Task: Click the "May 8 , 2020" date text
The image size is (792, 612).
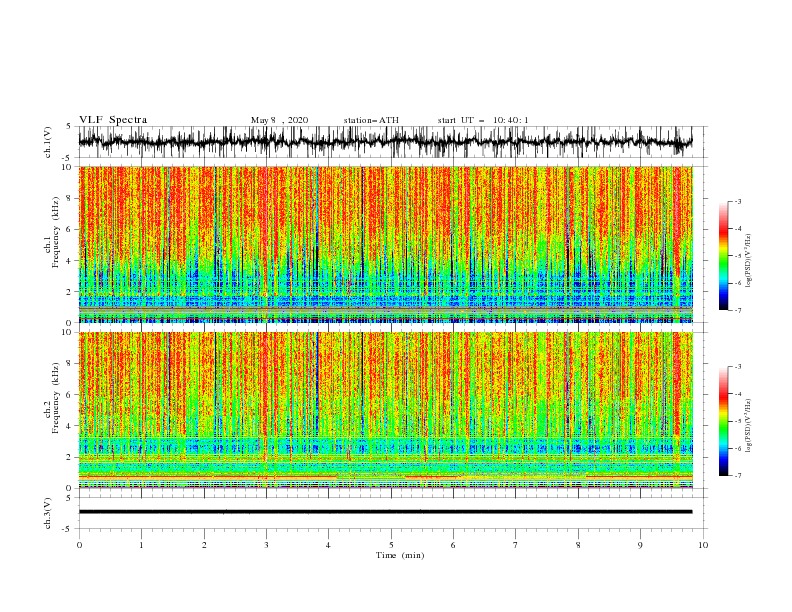Action: (x=279, y=120)
